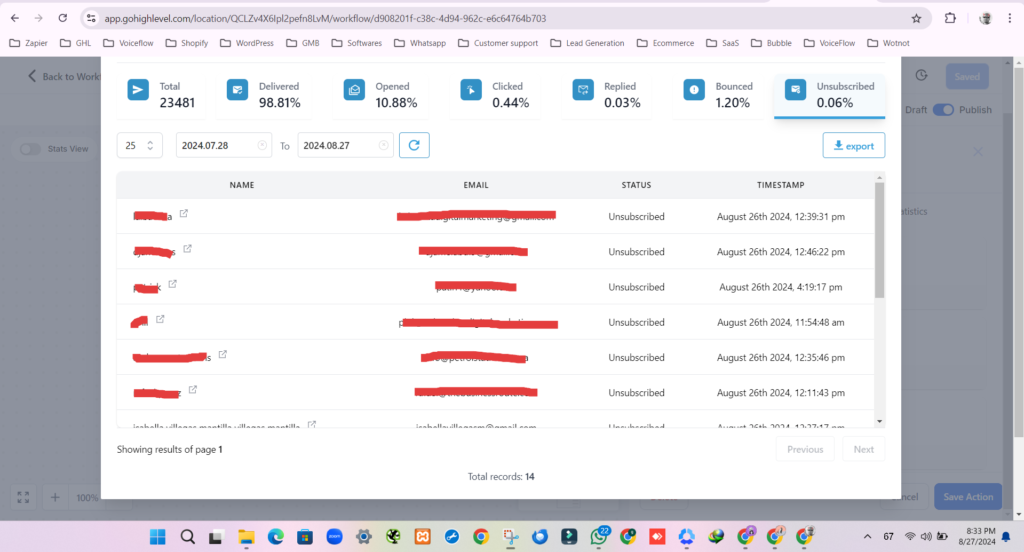Click timestamp August 26th 2024, 4:19:17 pm
Screen dimensions: 1024x552
[x=780, y=287]
